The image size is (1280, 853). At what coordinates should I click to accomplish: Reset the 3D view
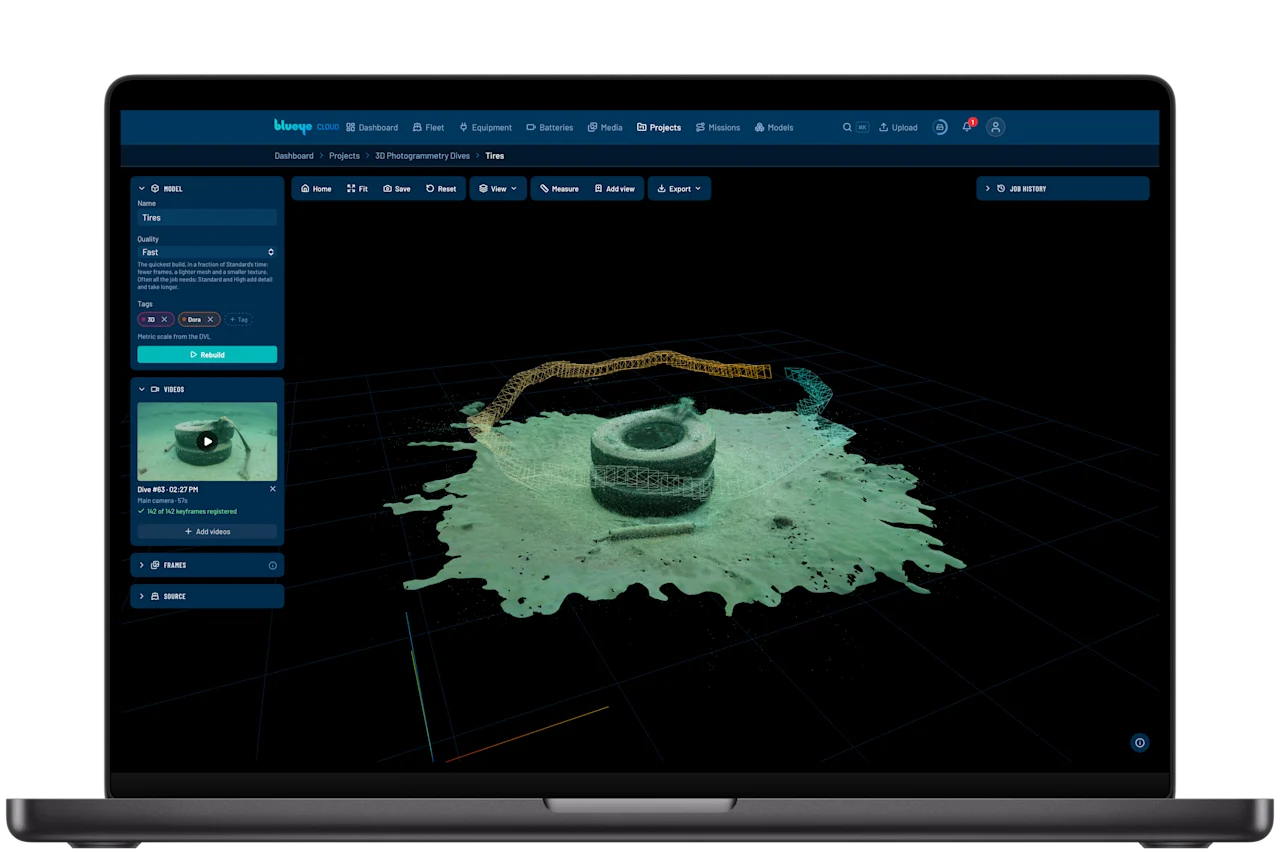(x=441, y=188)
